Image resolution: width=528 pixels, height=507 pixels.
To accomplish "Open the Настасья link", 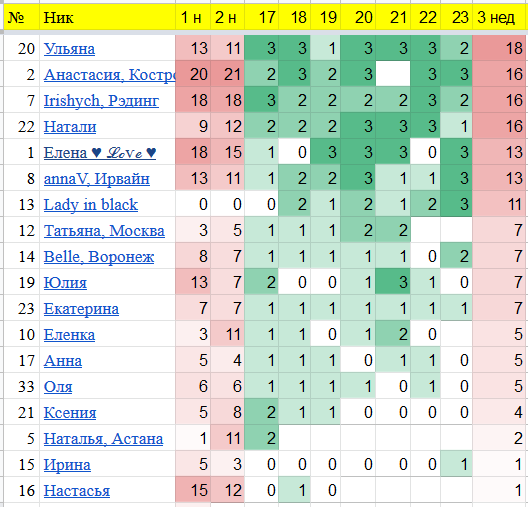I will tap(77, 491).
